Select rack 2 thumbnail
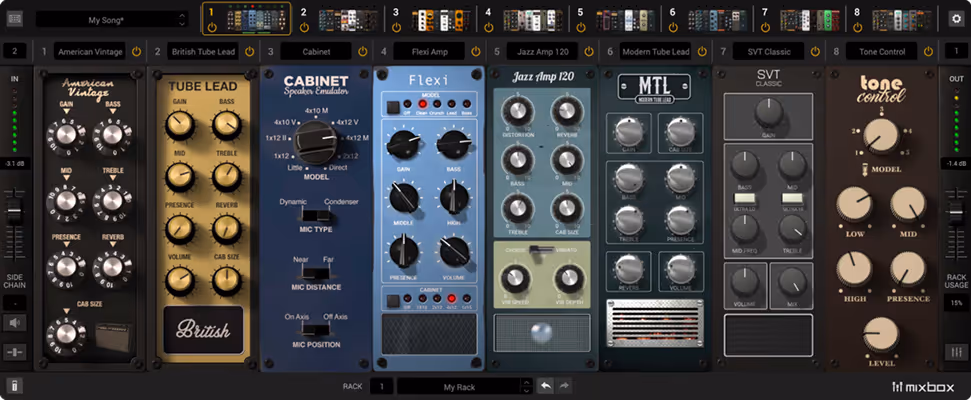Viewport: 971px width, 400px height. [348, 20]
